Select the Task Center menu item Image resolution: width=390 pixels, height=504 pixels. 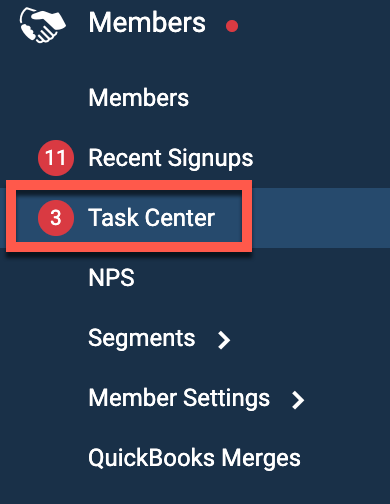(x=151, y=218)
